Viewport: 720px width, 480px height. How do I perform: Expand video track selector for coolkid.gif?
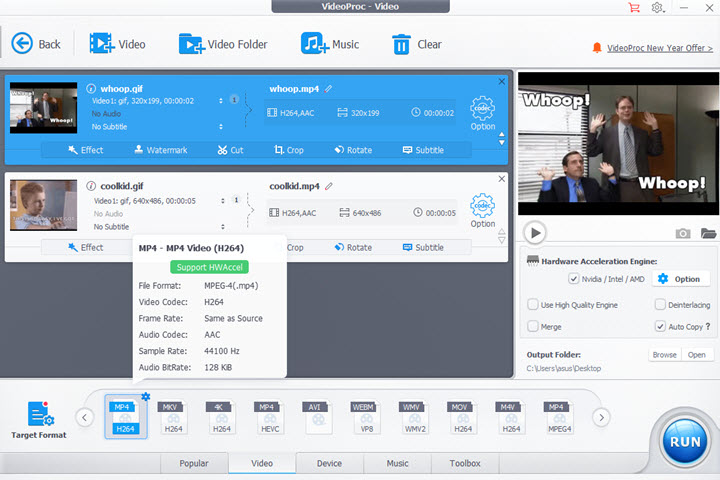[223, 201]
